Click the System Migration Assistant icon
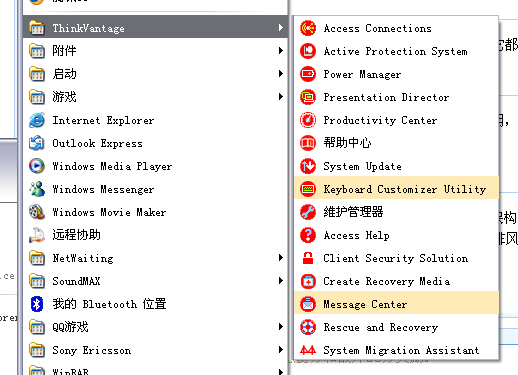Screen dimensions: 518x375 coord(308,350)
